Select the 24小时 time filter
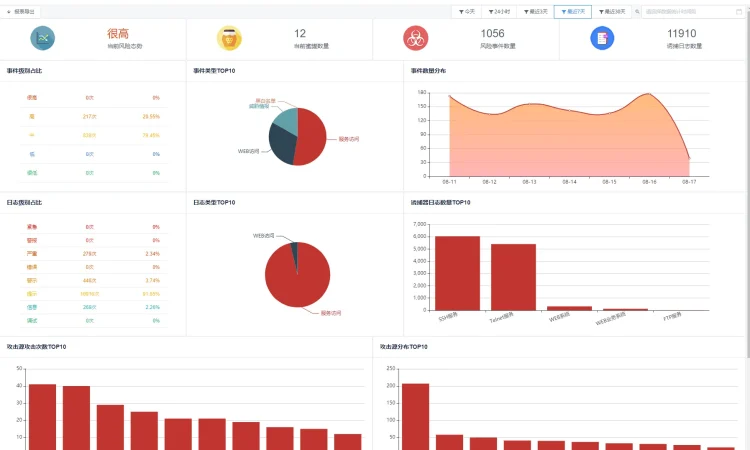The image size is (750, 450). click(x=499, y=12)
